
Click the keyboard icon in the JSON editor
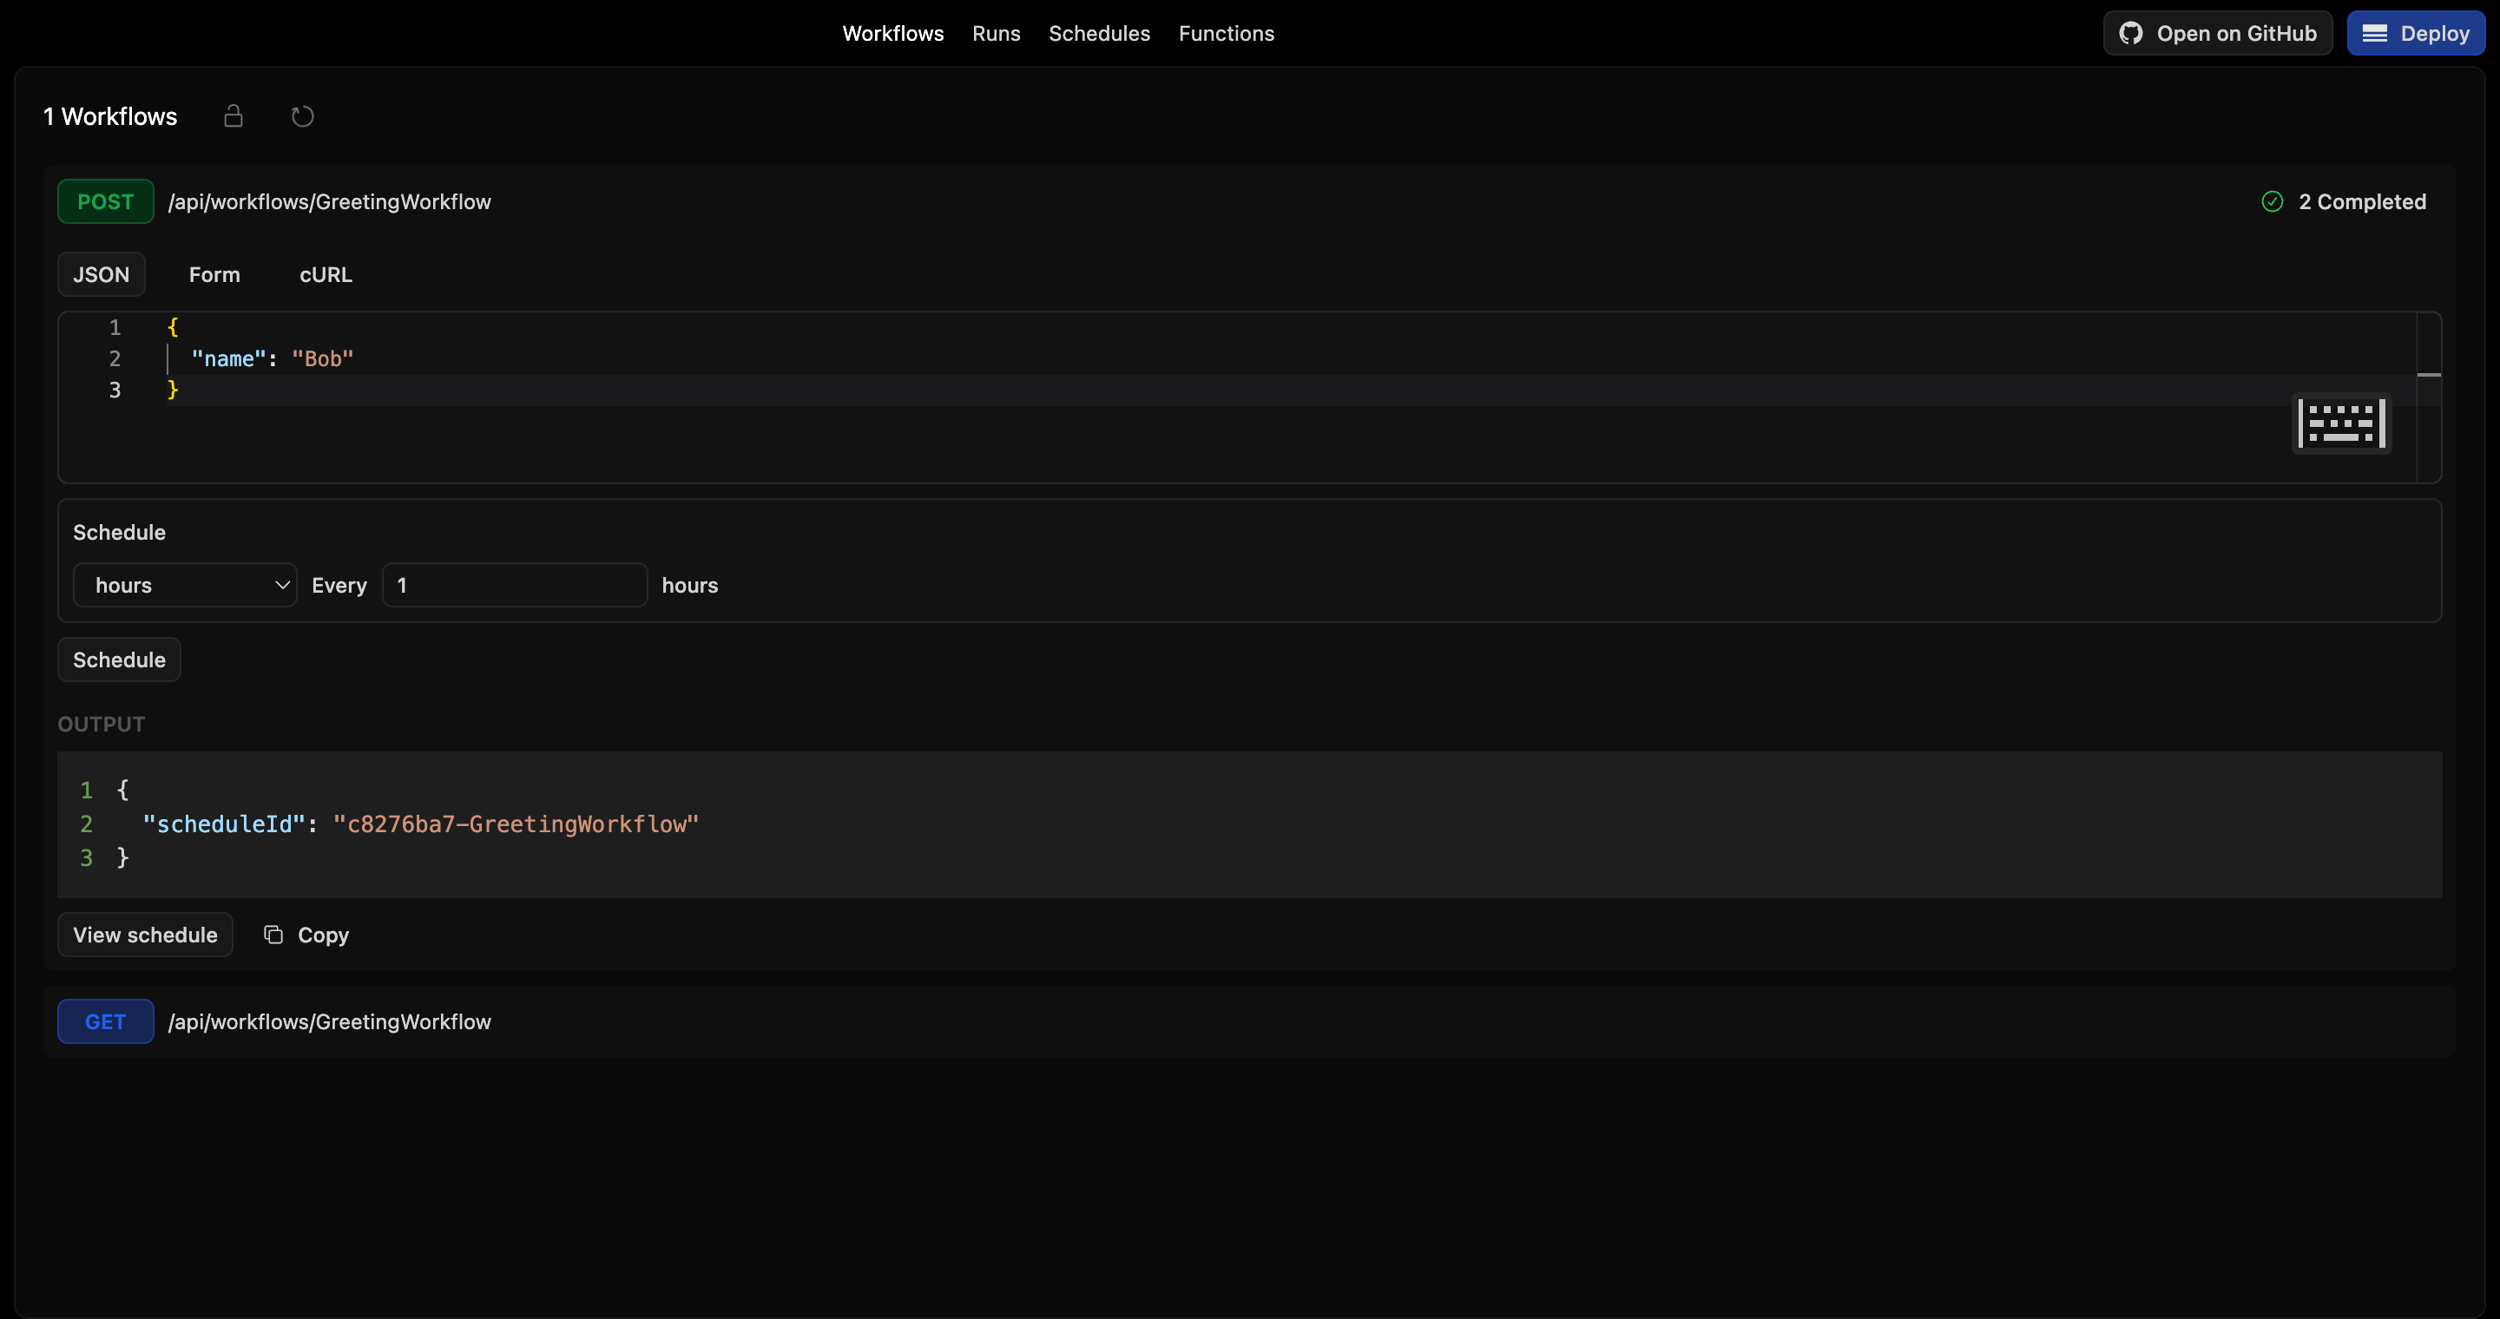2341,423
